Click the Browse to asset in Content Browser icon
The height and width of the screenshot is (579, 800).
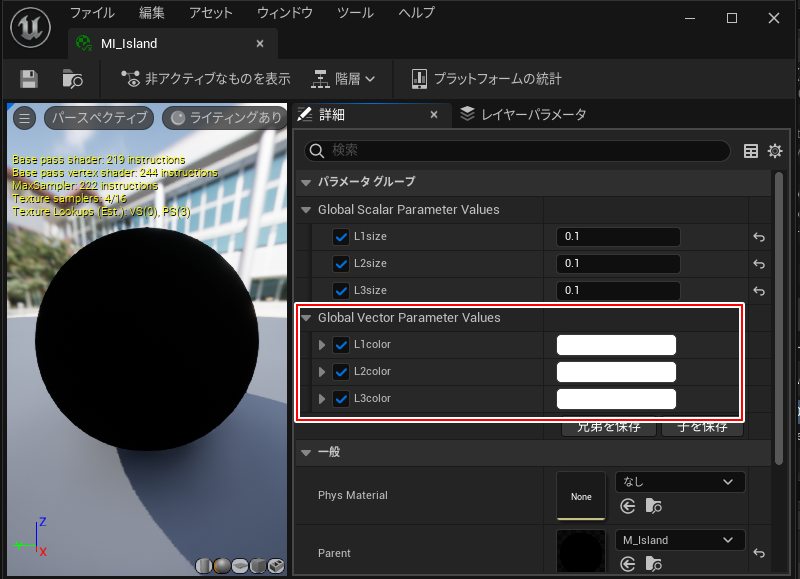coord(72,78)
